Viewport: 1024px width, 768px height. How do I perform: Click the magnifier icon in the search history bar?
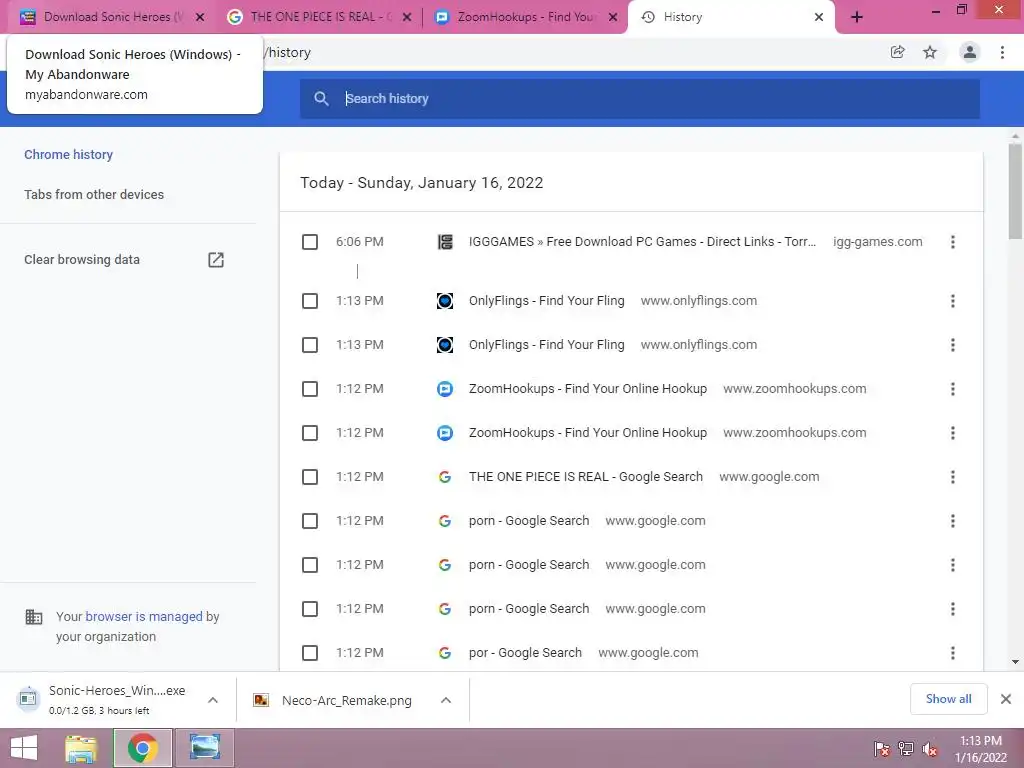click(x=321, y=99)
